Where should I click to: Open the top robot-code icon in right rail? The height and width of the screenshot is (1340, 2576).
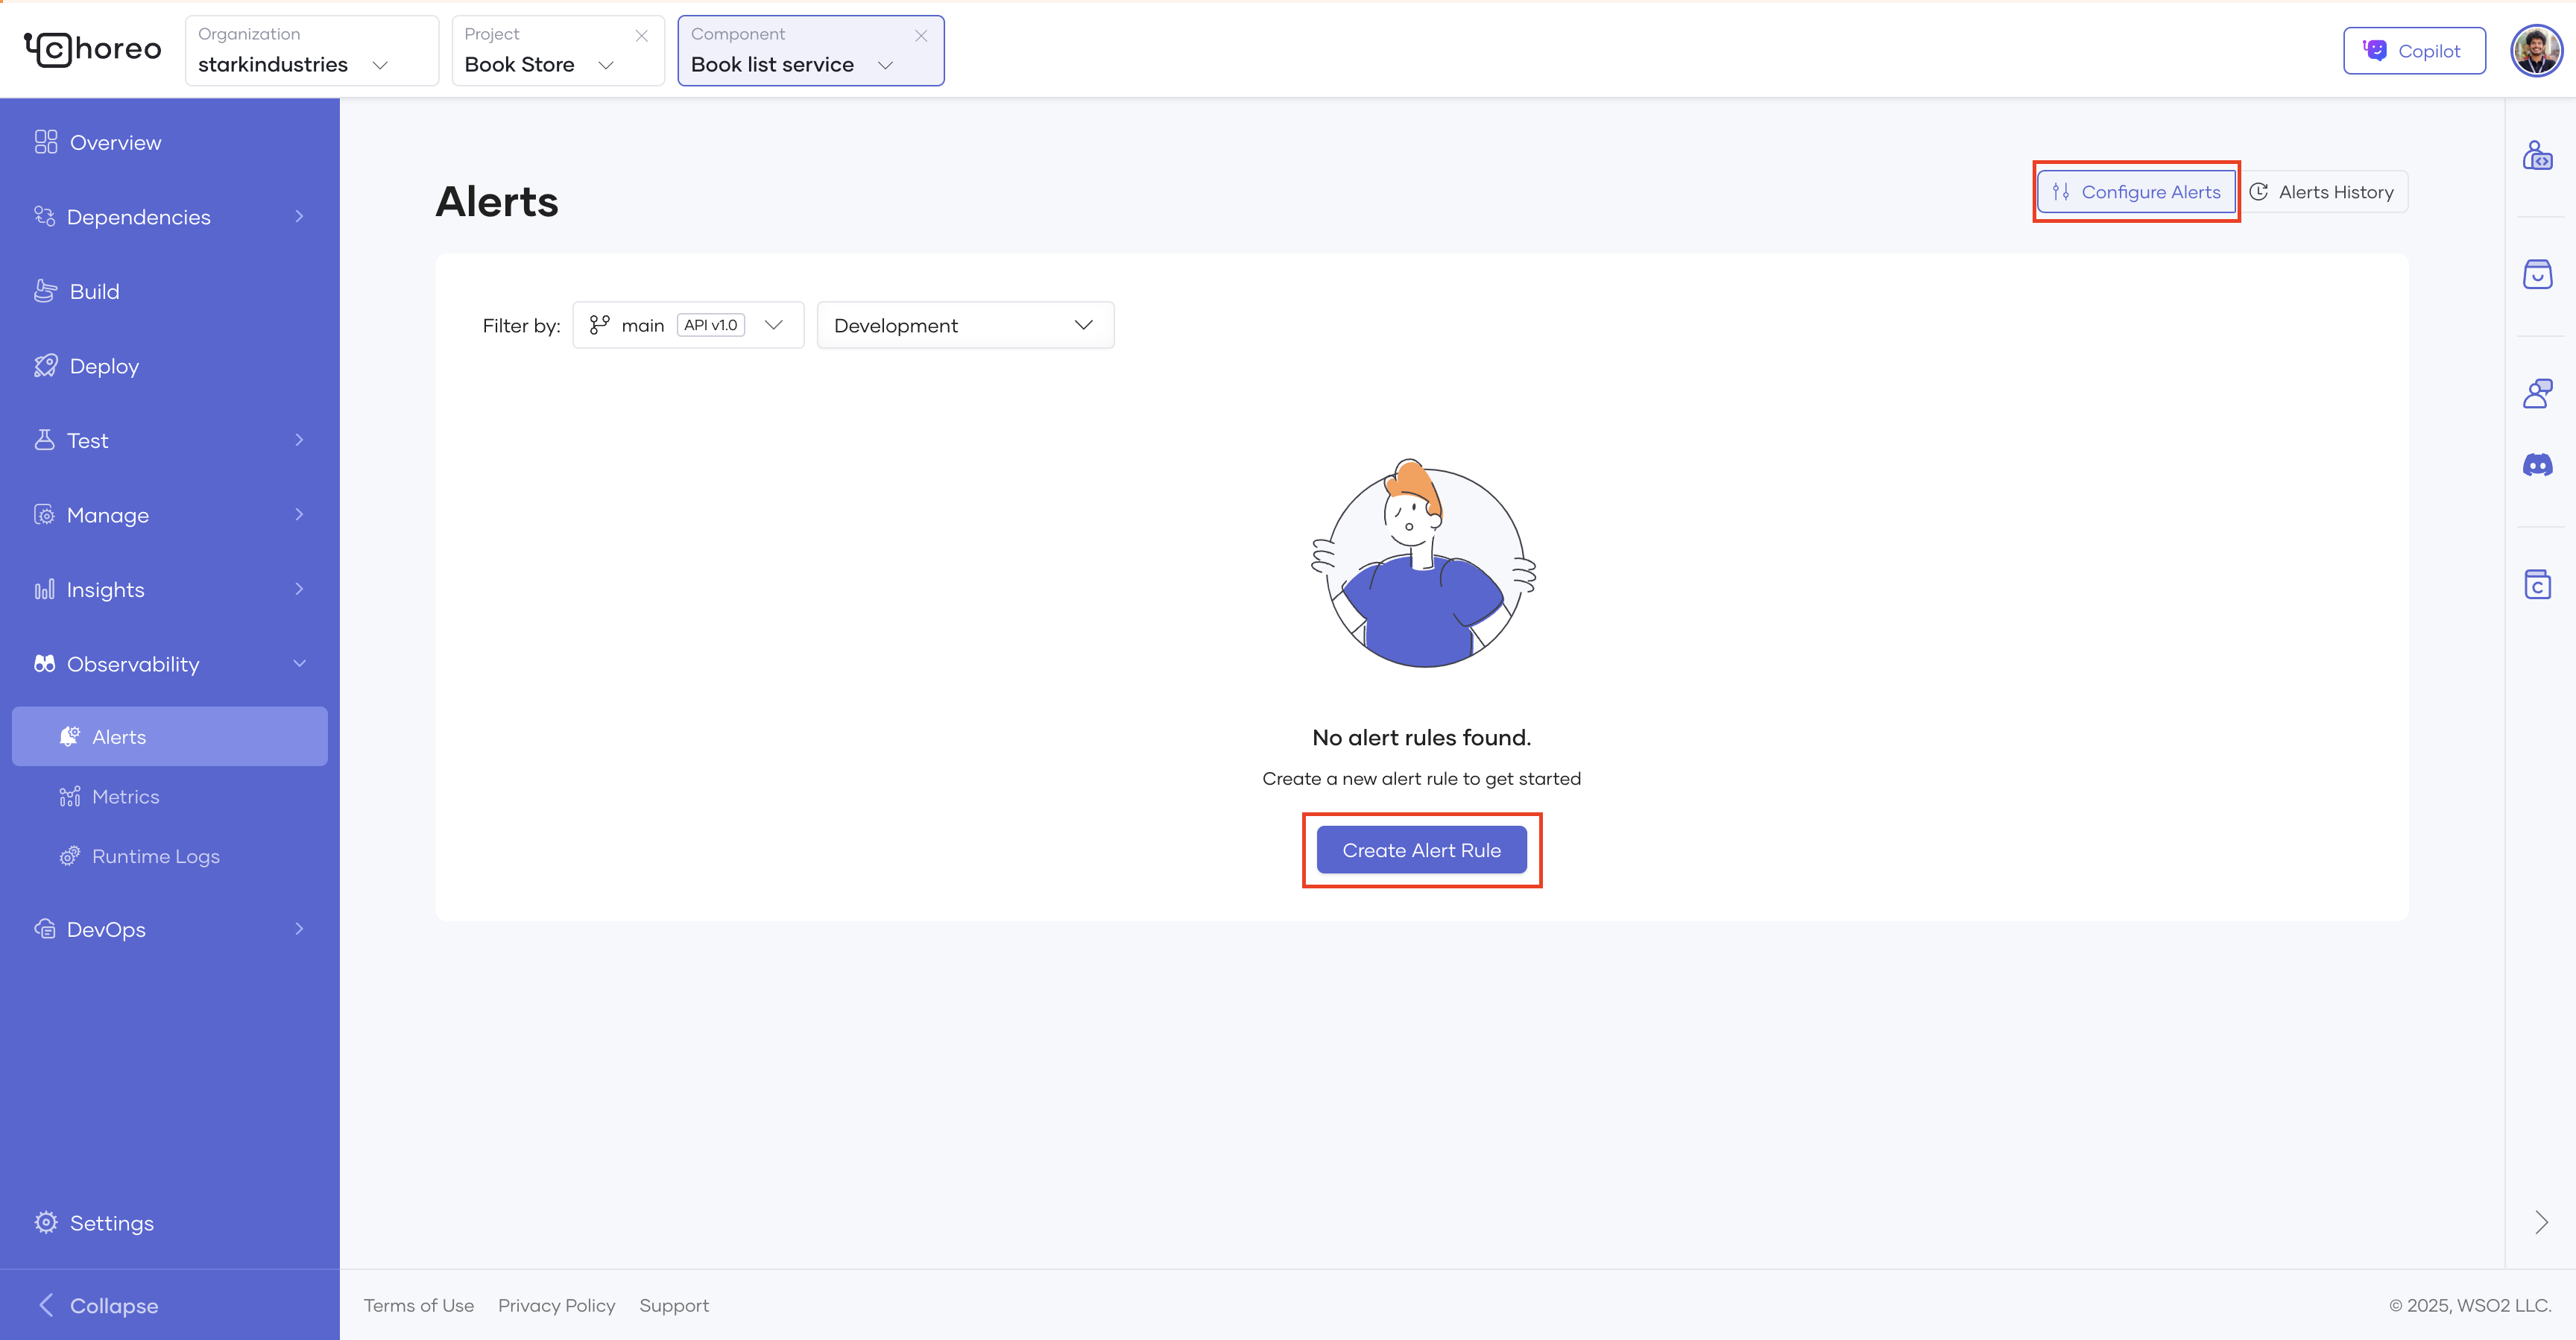point(2537,156)
